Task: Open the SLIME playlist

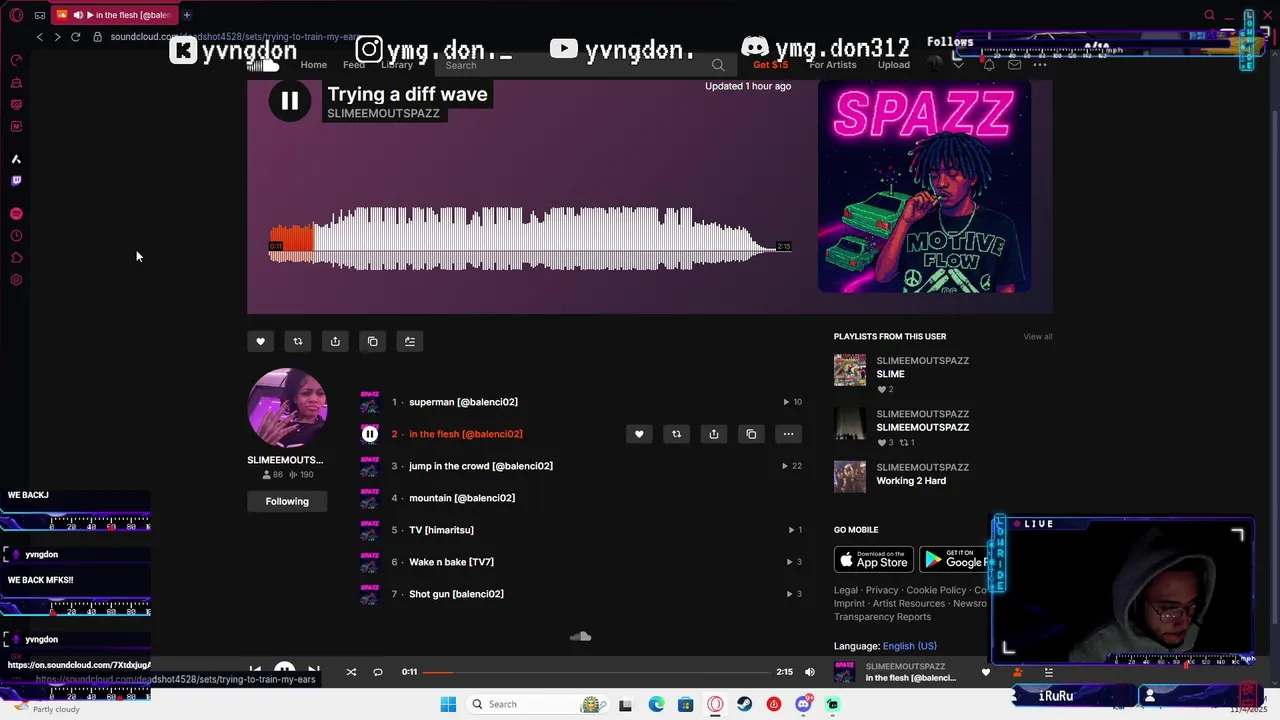Action: (x=890, y=374)
